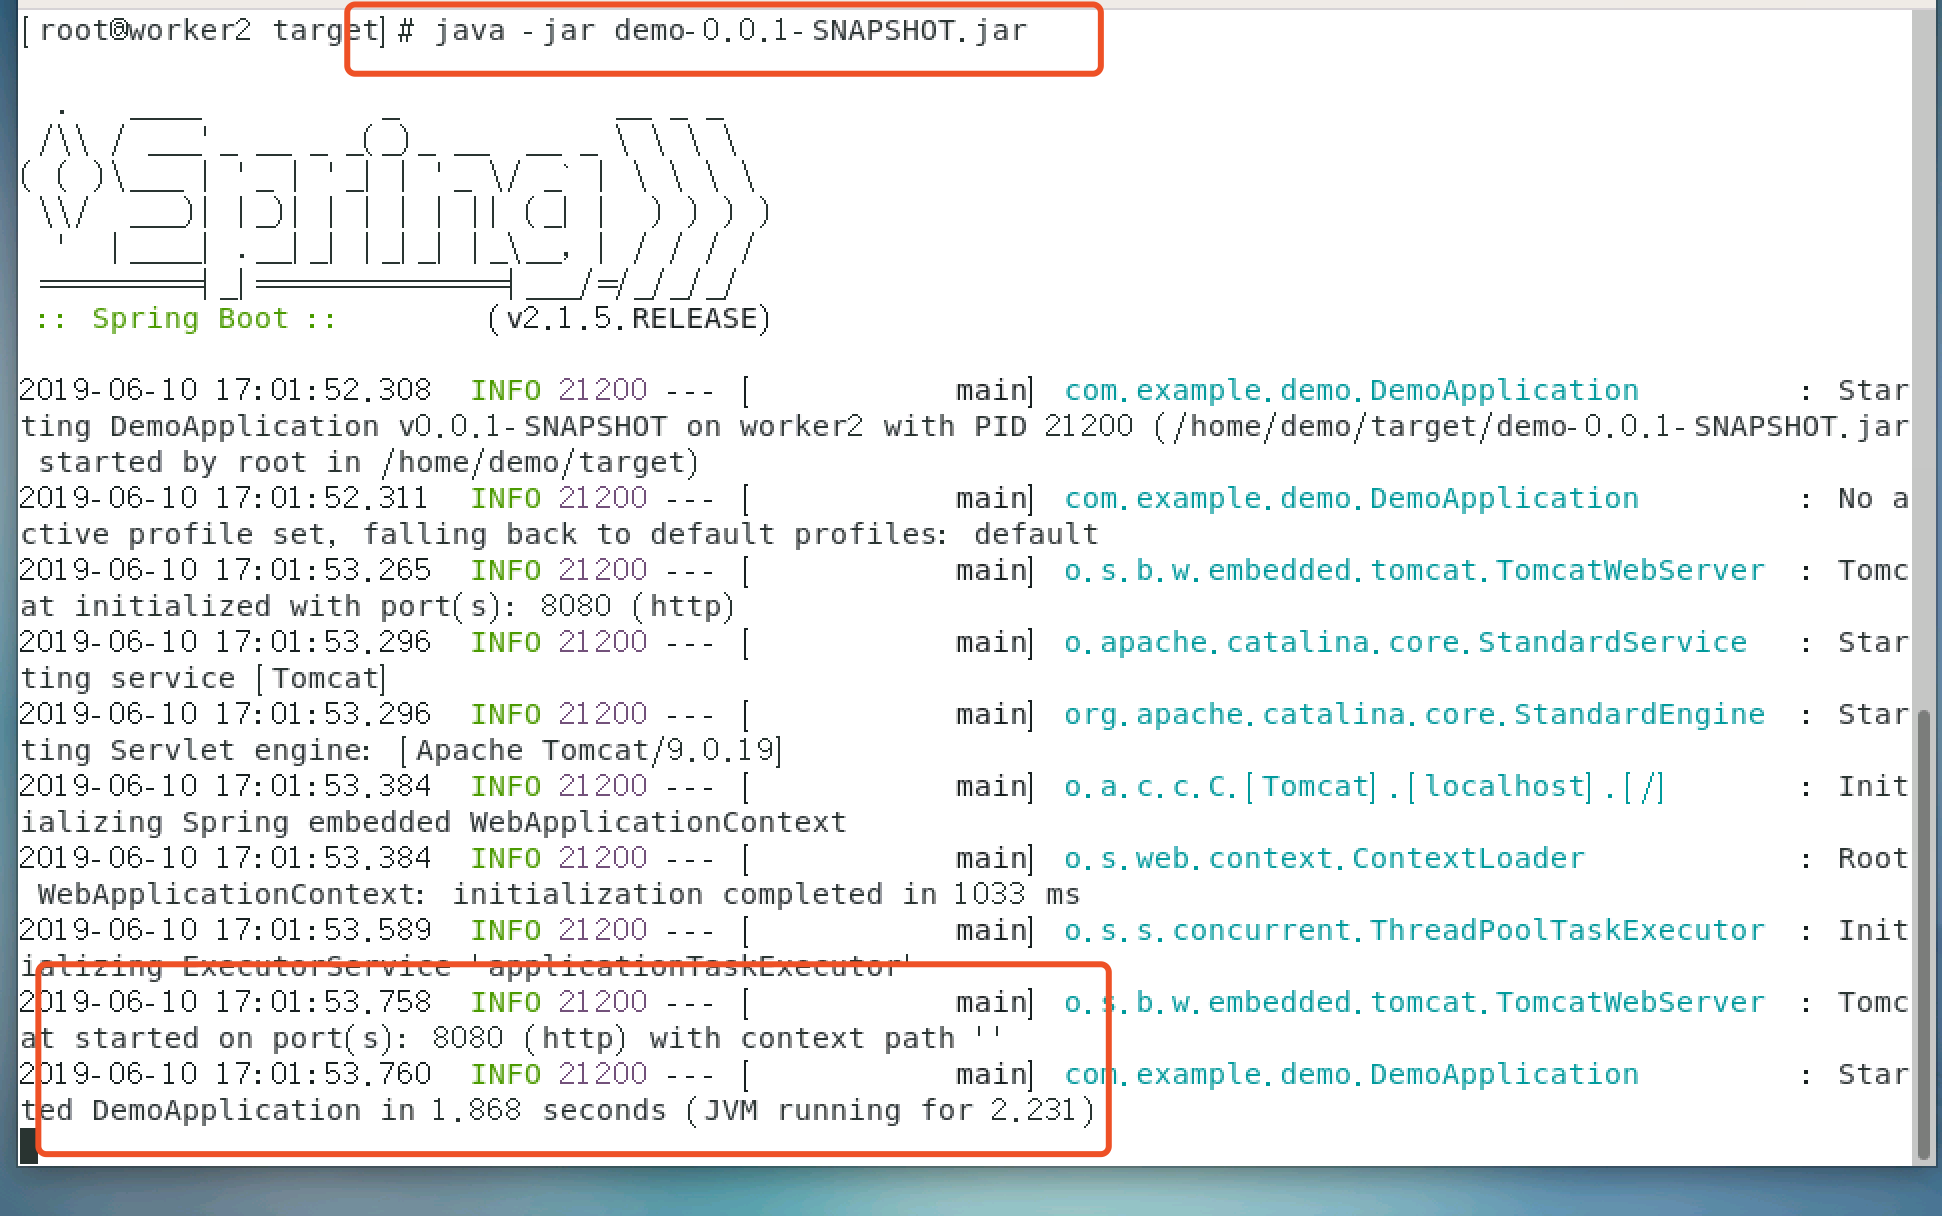
Task: Click timestamp 2019-06-10 17:01:53.760
Action: pyautogui.click(x=226, y=1074)
